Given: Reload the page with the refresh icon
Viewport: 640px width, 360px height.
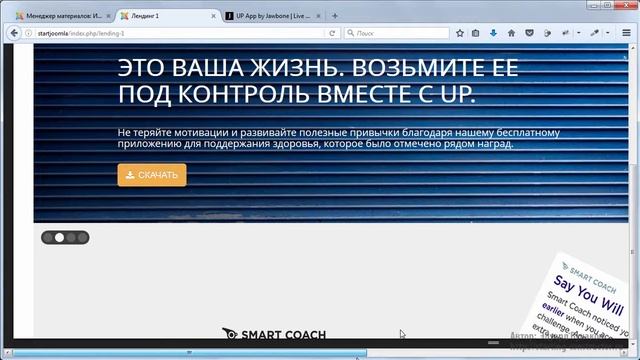Looking at the screenshot, I should coord(332,33).
